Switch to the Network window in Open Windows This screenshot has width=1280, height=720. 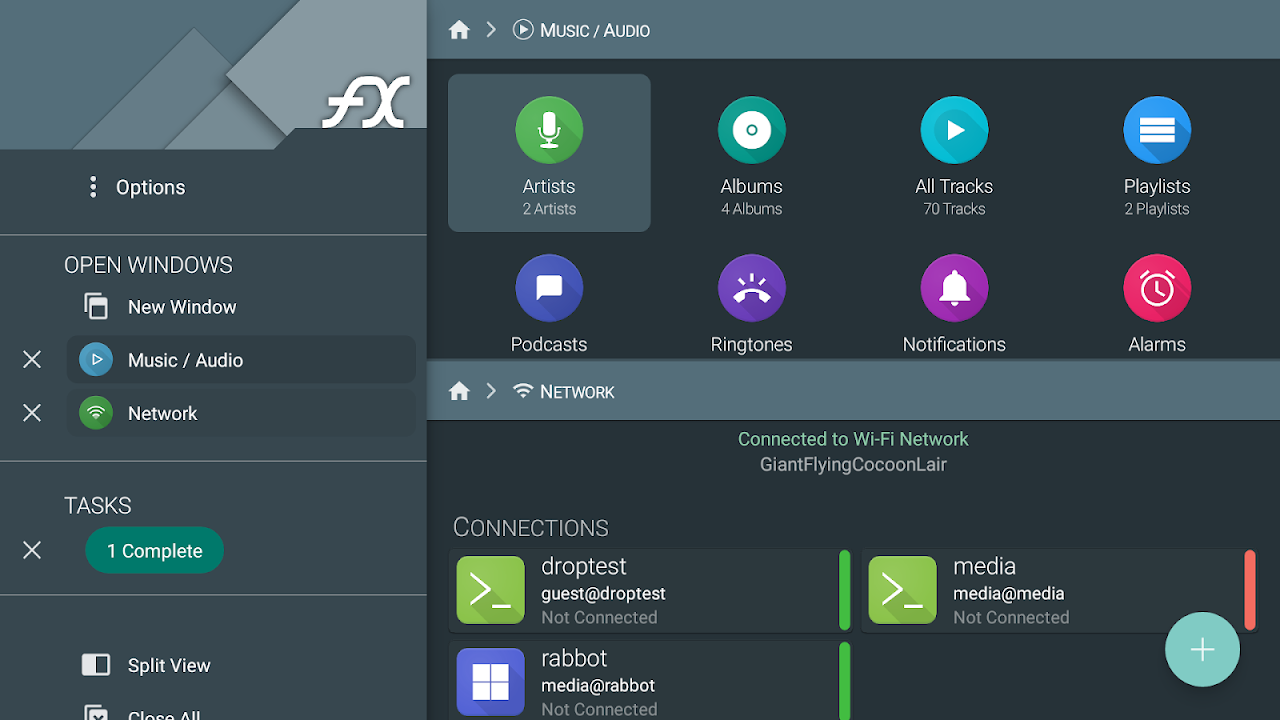point(240,412)
